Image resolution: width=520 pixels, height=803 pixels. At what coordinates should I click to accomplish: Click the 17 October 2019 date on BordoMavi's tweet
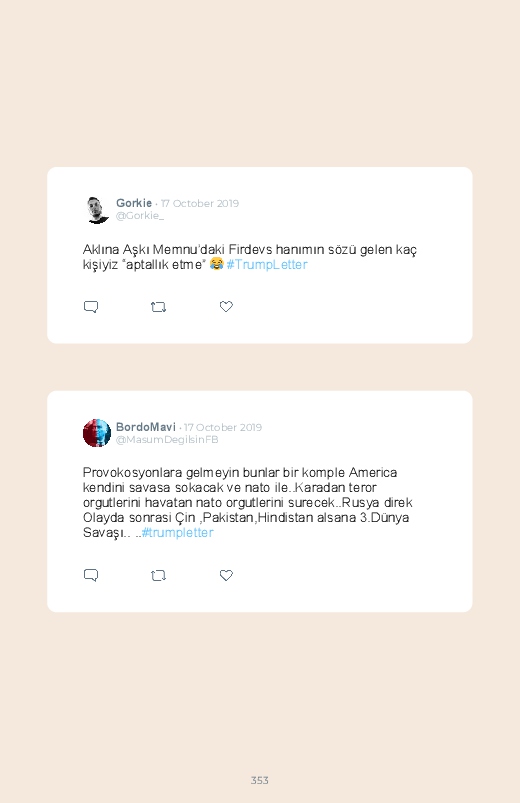click(223, 427)
